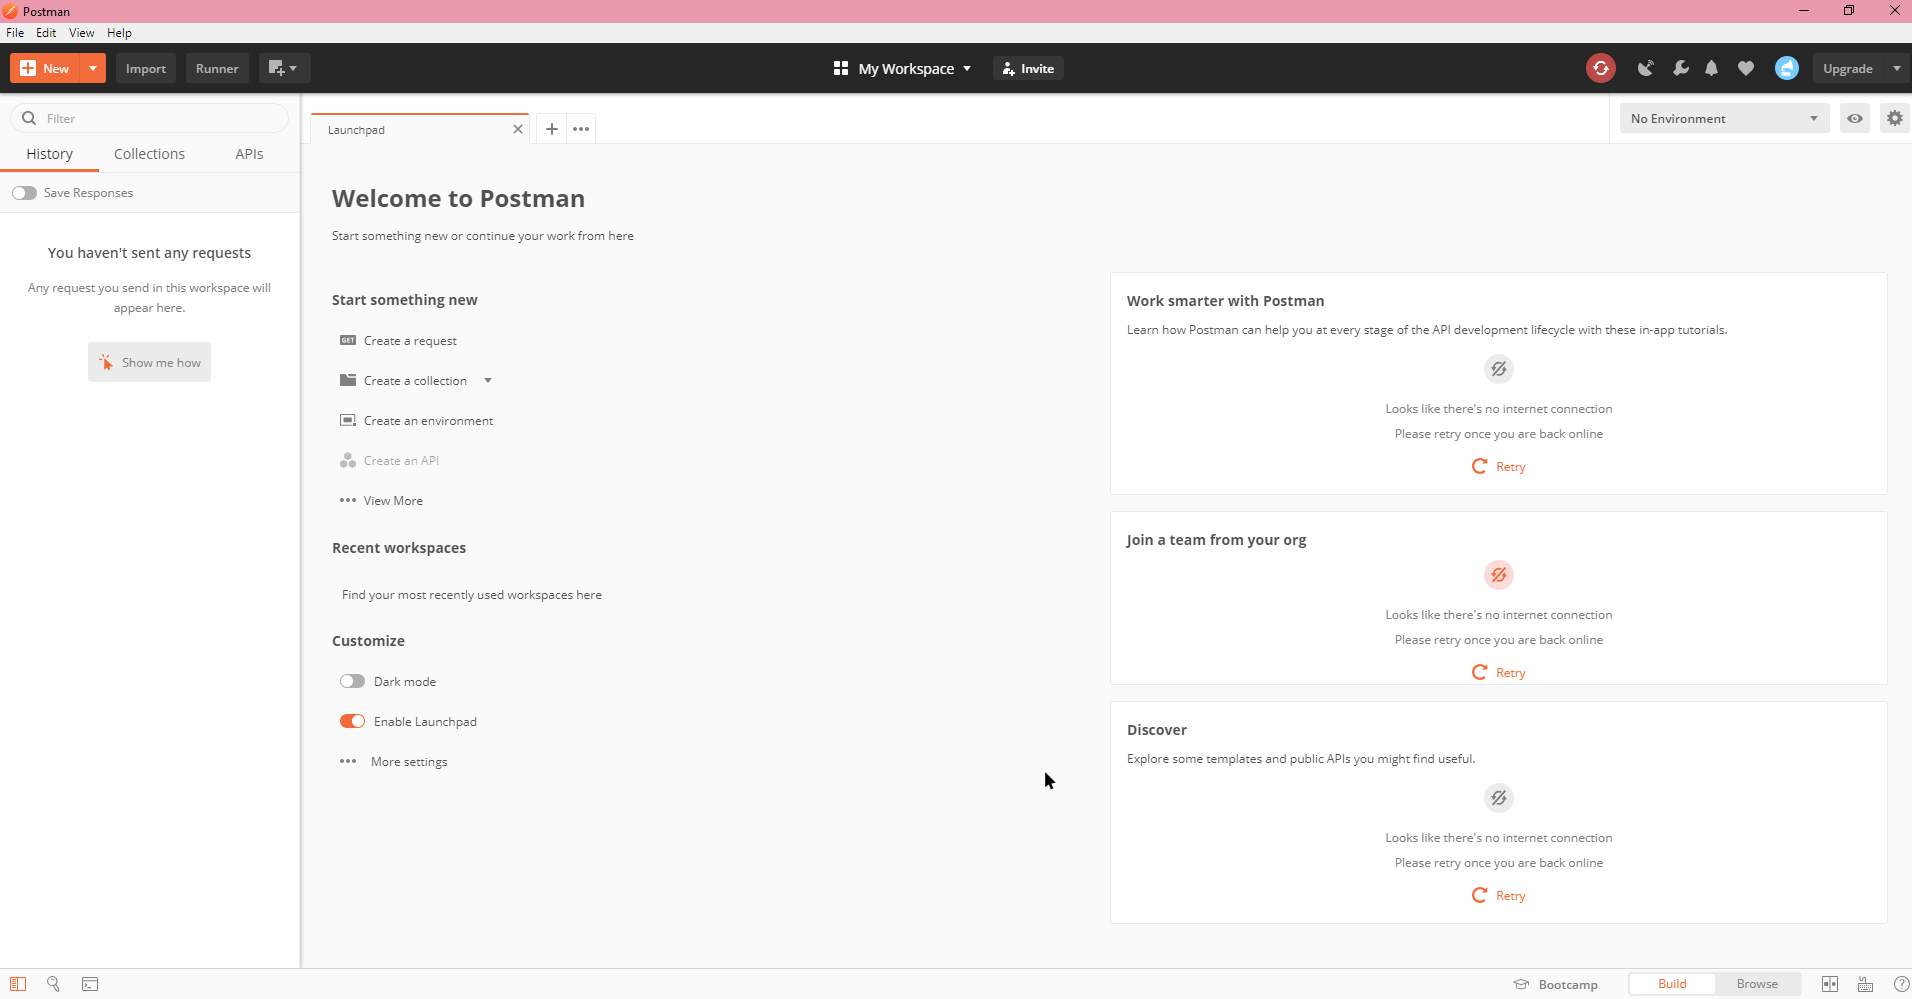This screenshot has height=999, width=1912.
Task: Open the Capture requests satellite icon
Action: (x=1646, y=67)
